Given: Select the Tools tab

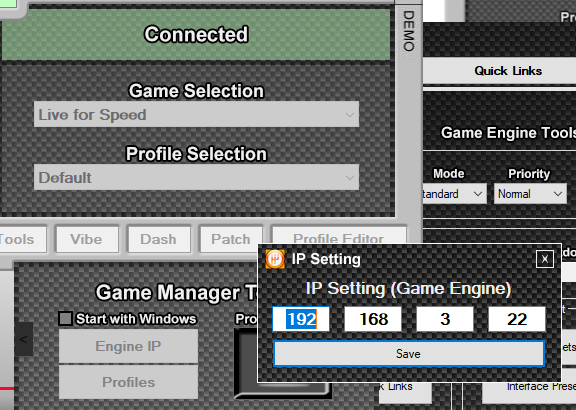Looking at the screenshot, I should pos(21,240).
